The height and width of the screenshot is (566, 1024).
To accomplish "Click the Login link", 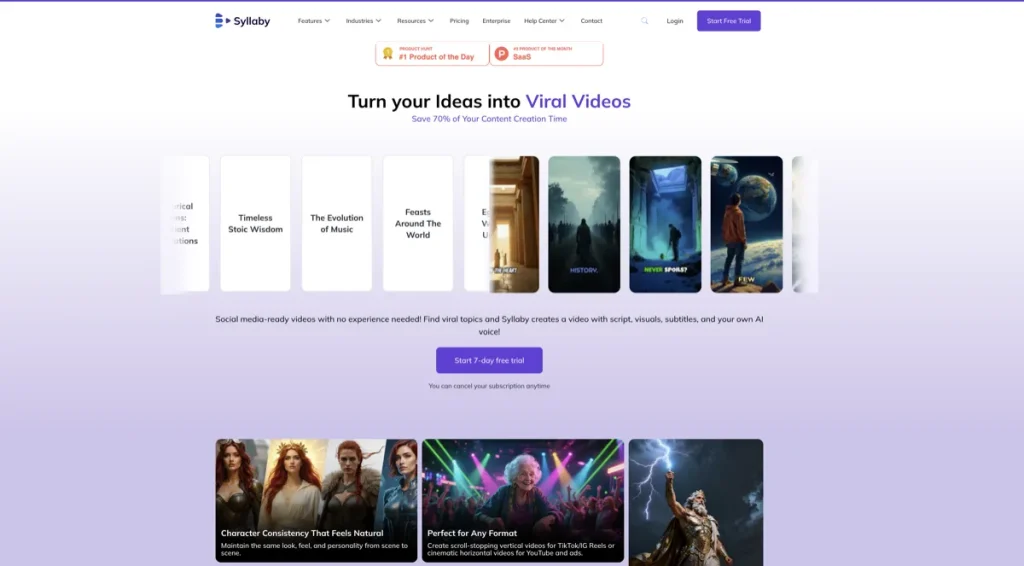I will point(675,21).
